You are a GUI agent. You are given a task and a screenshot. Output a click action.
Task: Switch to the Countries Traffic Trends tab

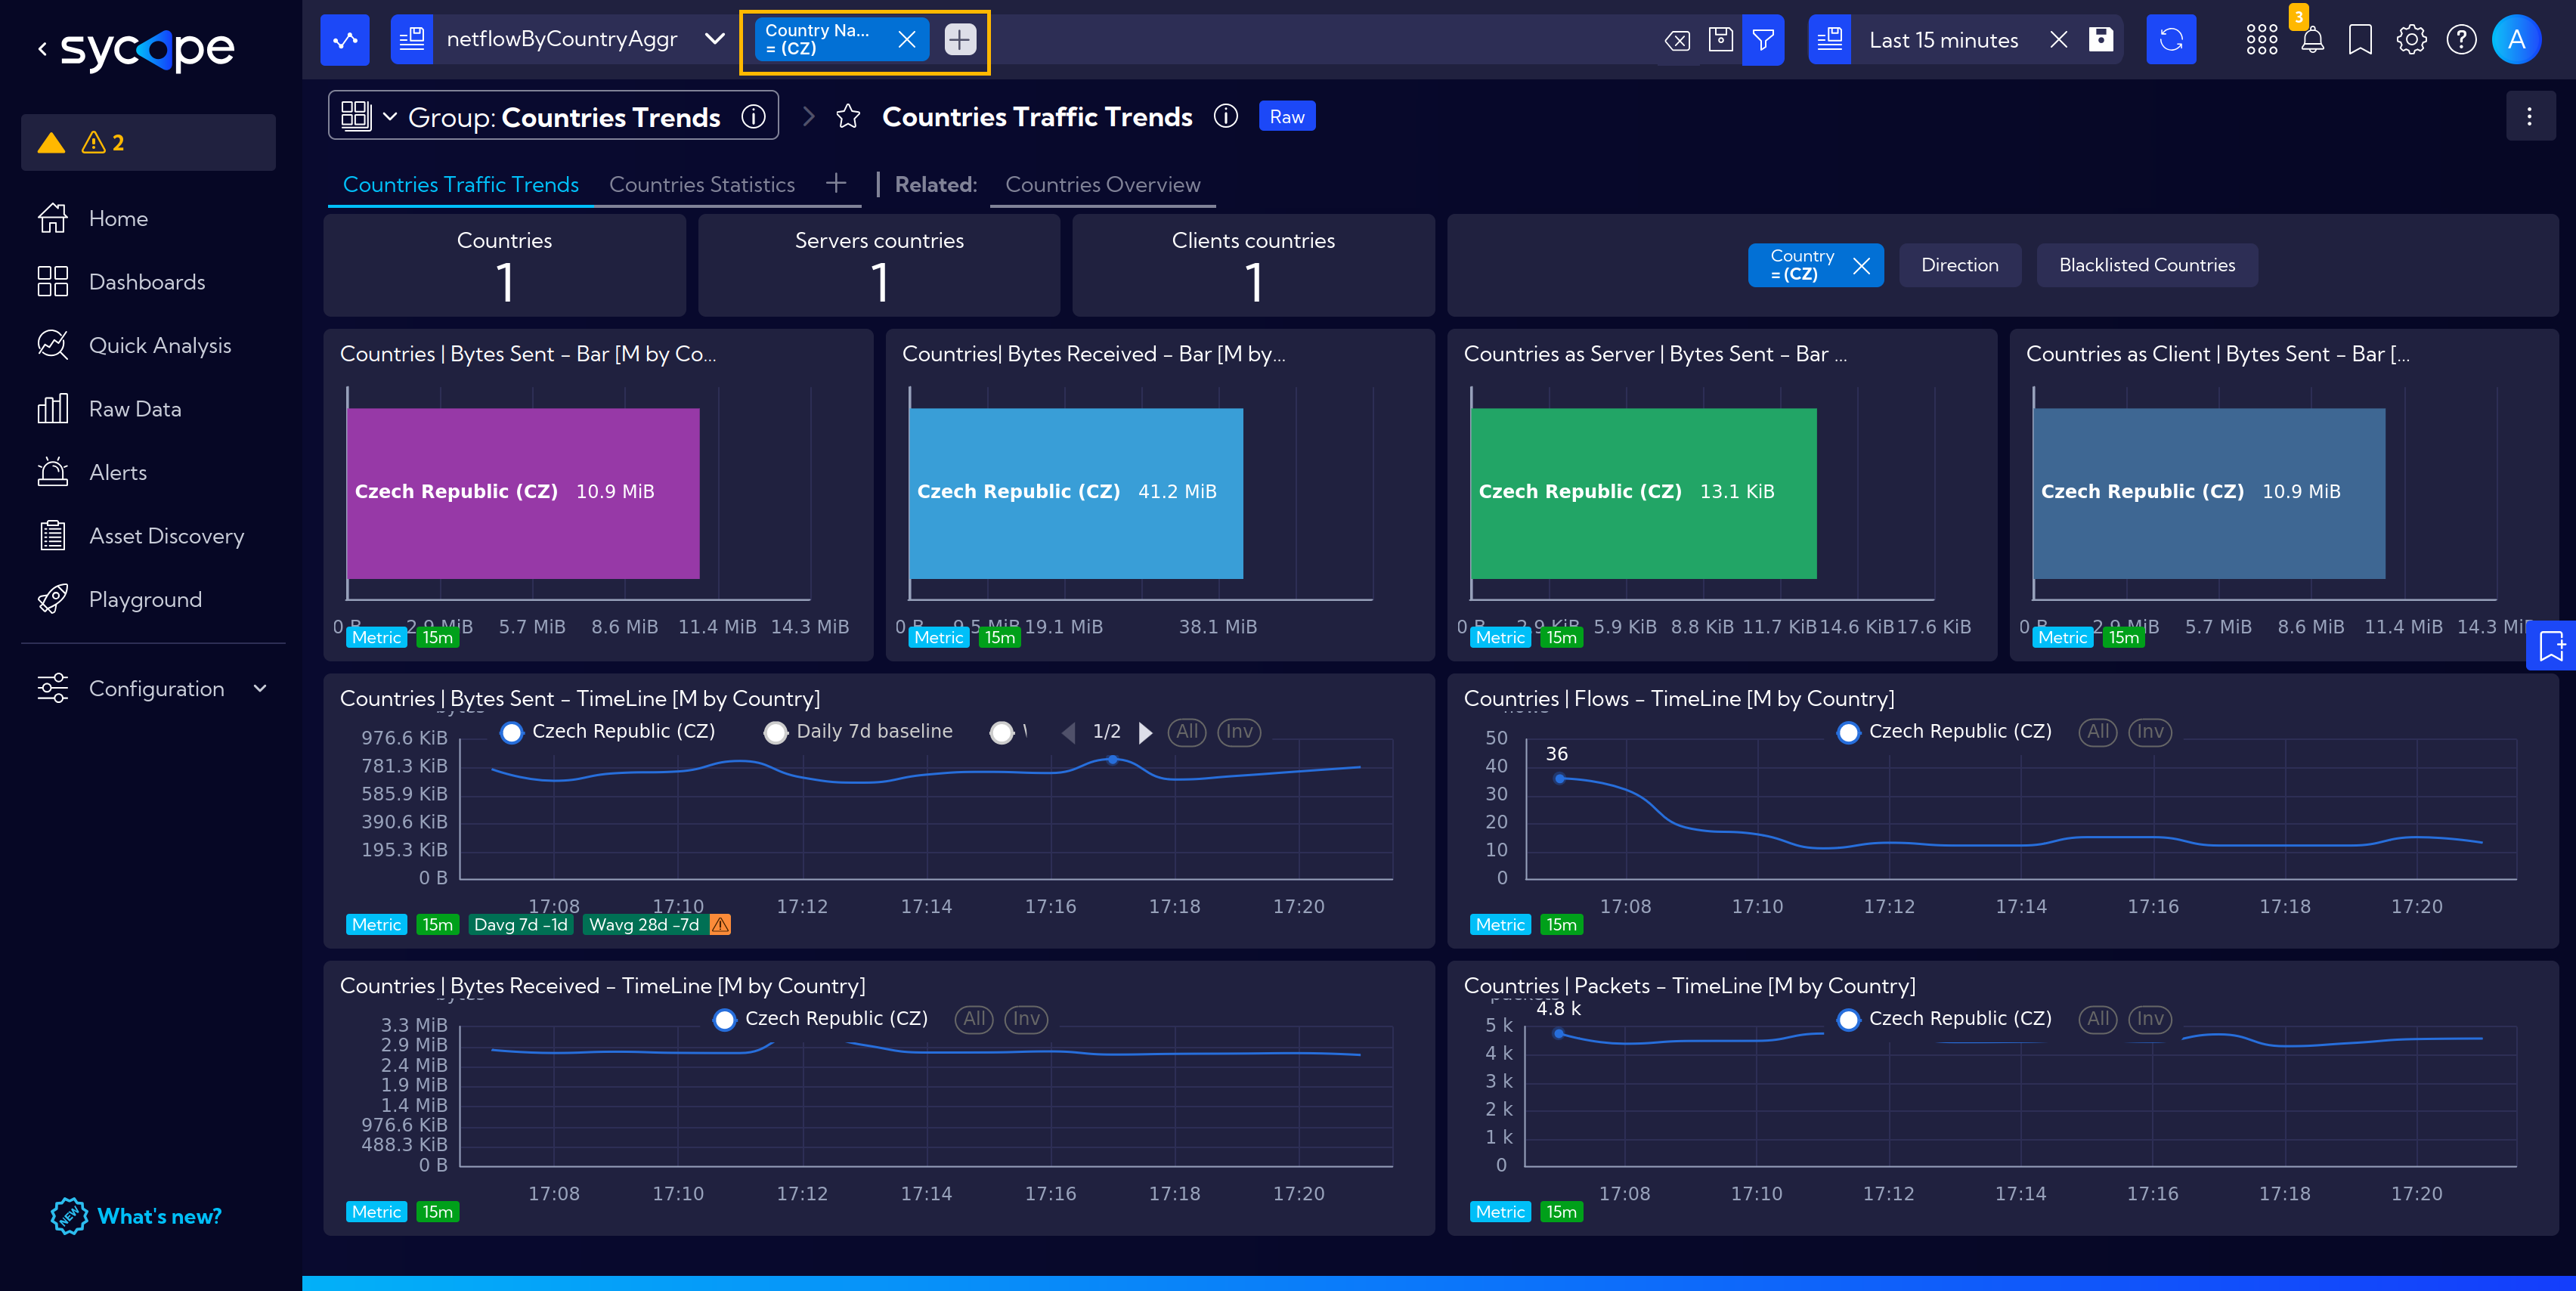461,184
